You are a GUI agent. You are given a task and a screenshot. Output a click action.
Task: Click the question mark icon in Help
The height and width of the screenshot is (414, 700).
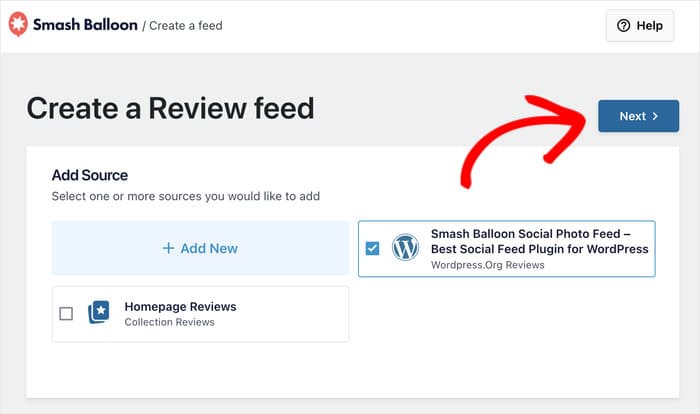click(623, 25)
